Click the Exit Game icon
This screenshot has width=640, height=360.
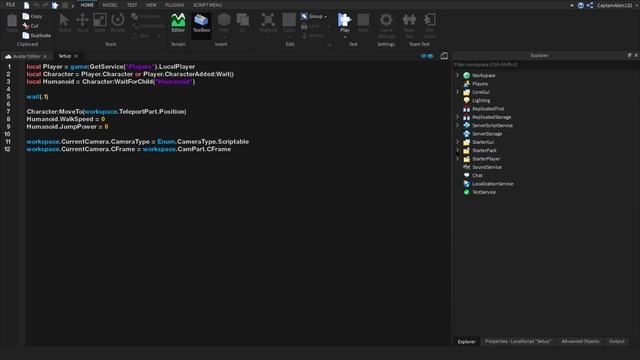pos(429,25)
